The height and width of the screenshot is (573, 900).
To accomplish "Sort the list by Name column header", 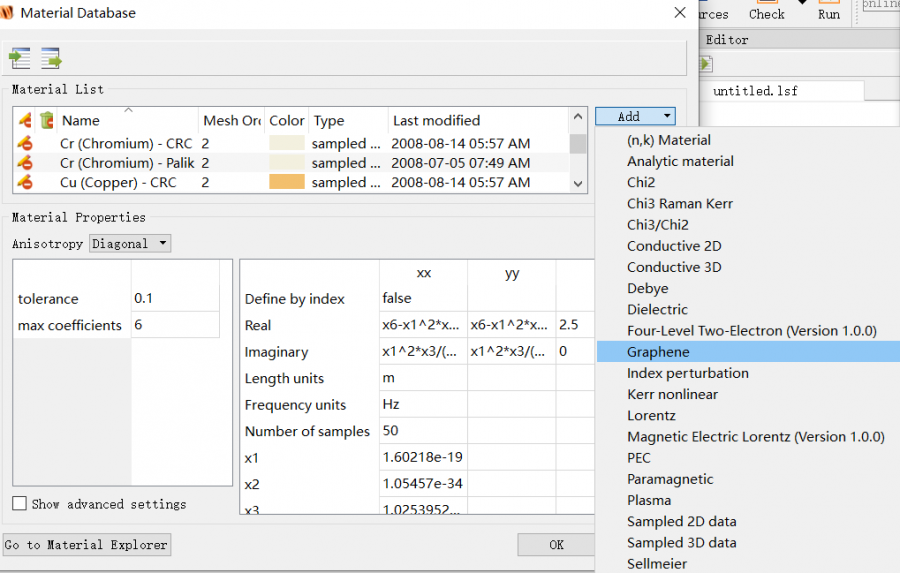I will coord(80,121).
